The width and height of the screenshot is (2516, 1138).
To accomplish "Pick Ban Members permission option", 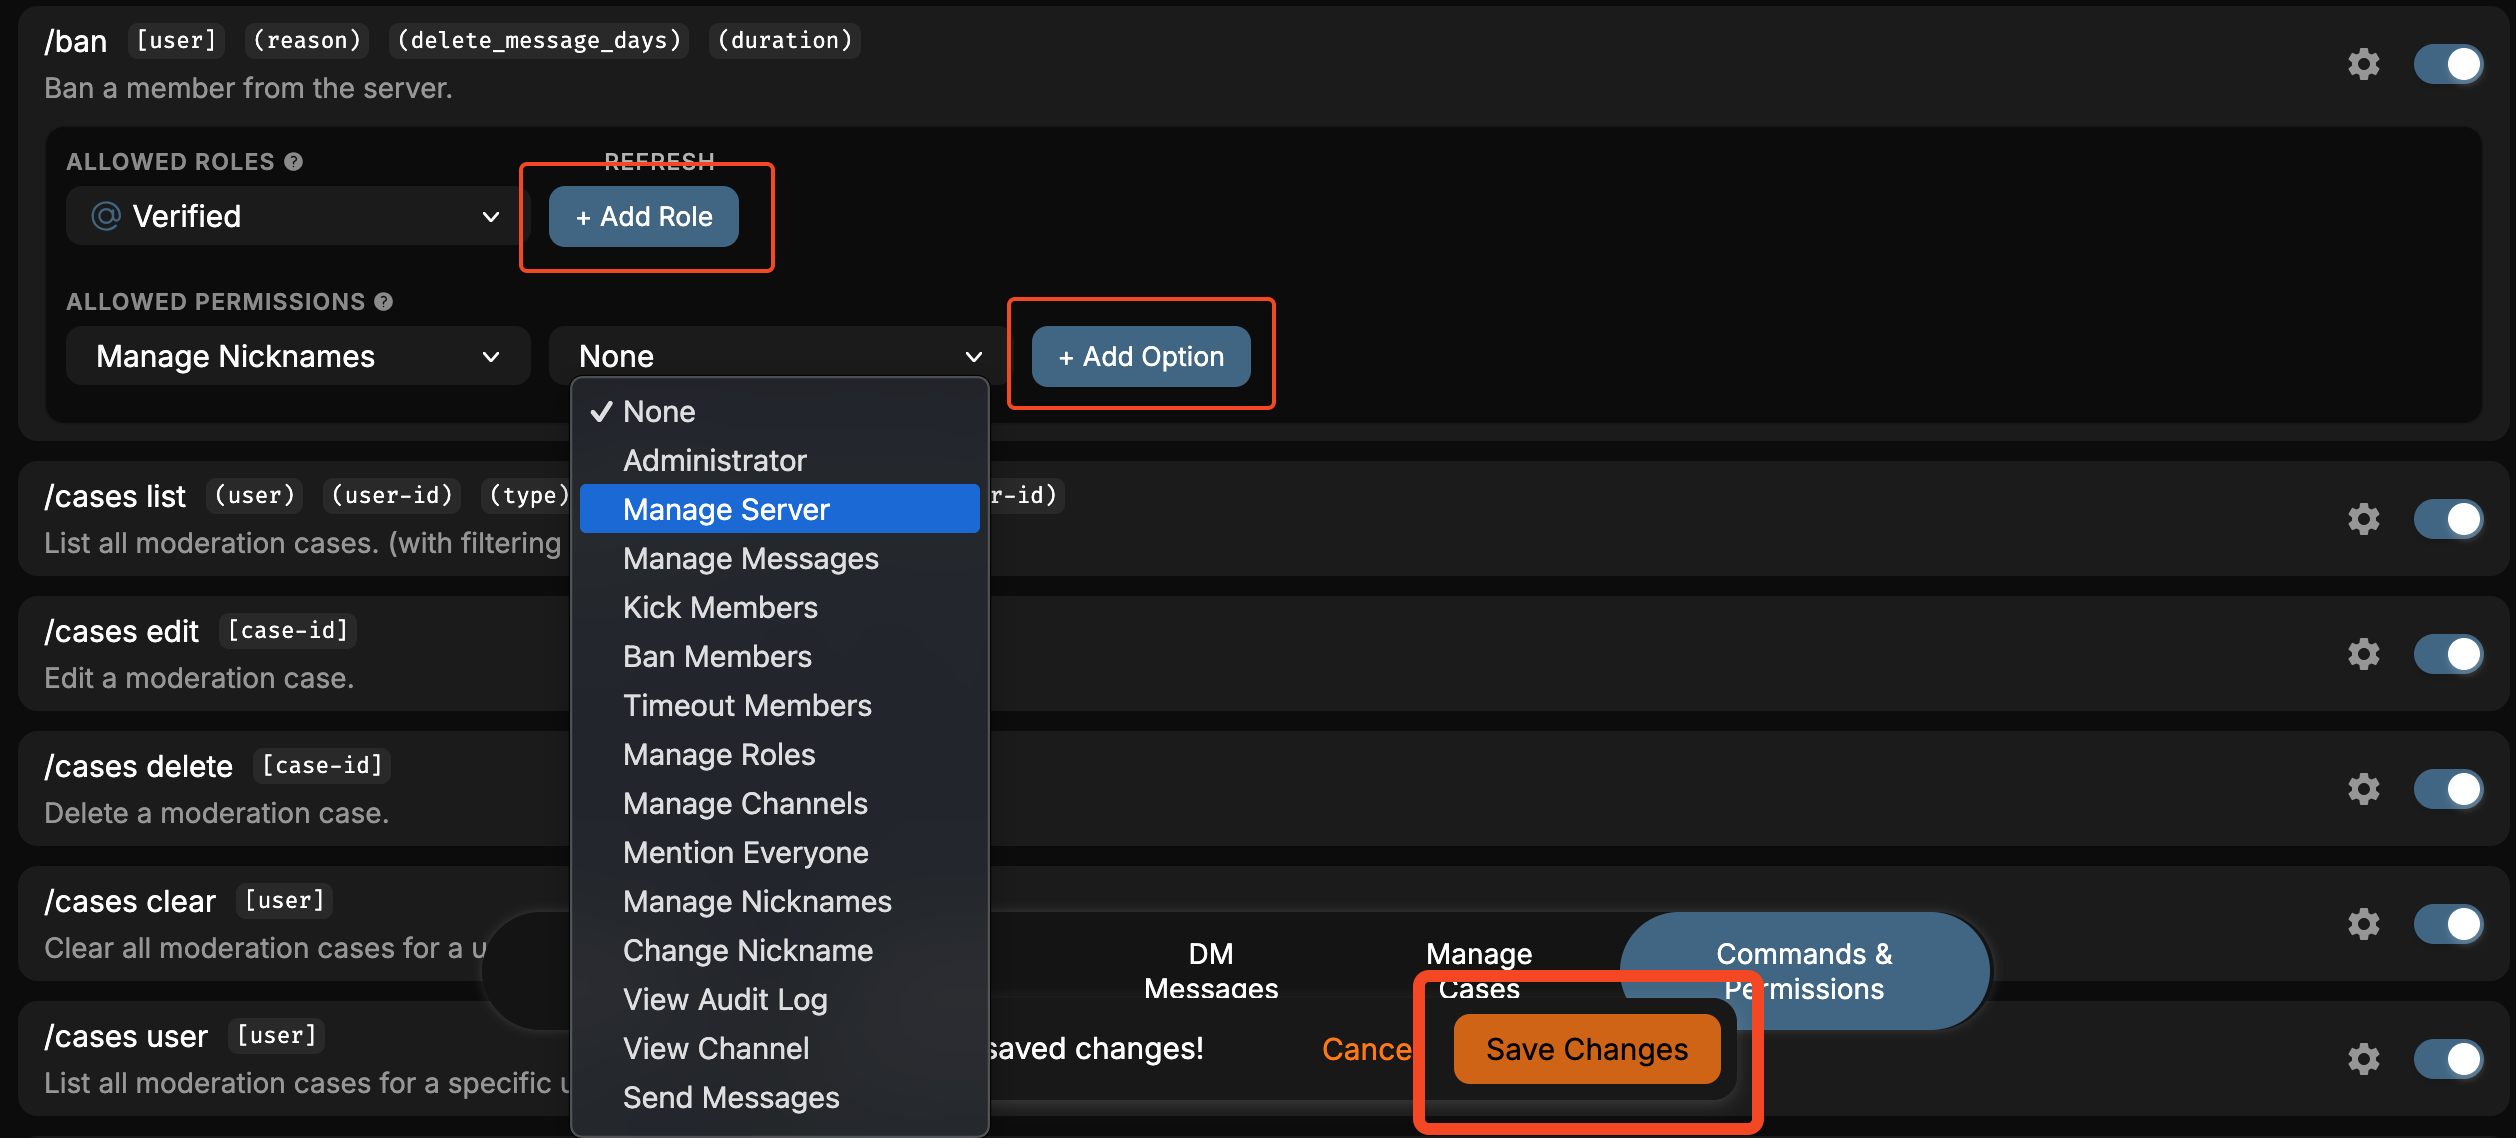I will pyautogui.click(x=779, y=656).
